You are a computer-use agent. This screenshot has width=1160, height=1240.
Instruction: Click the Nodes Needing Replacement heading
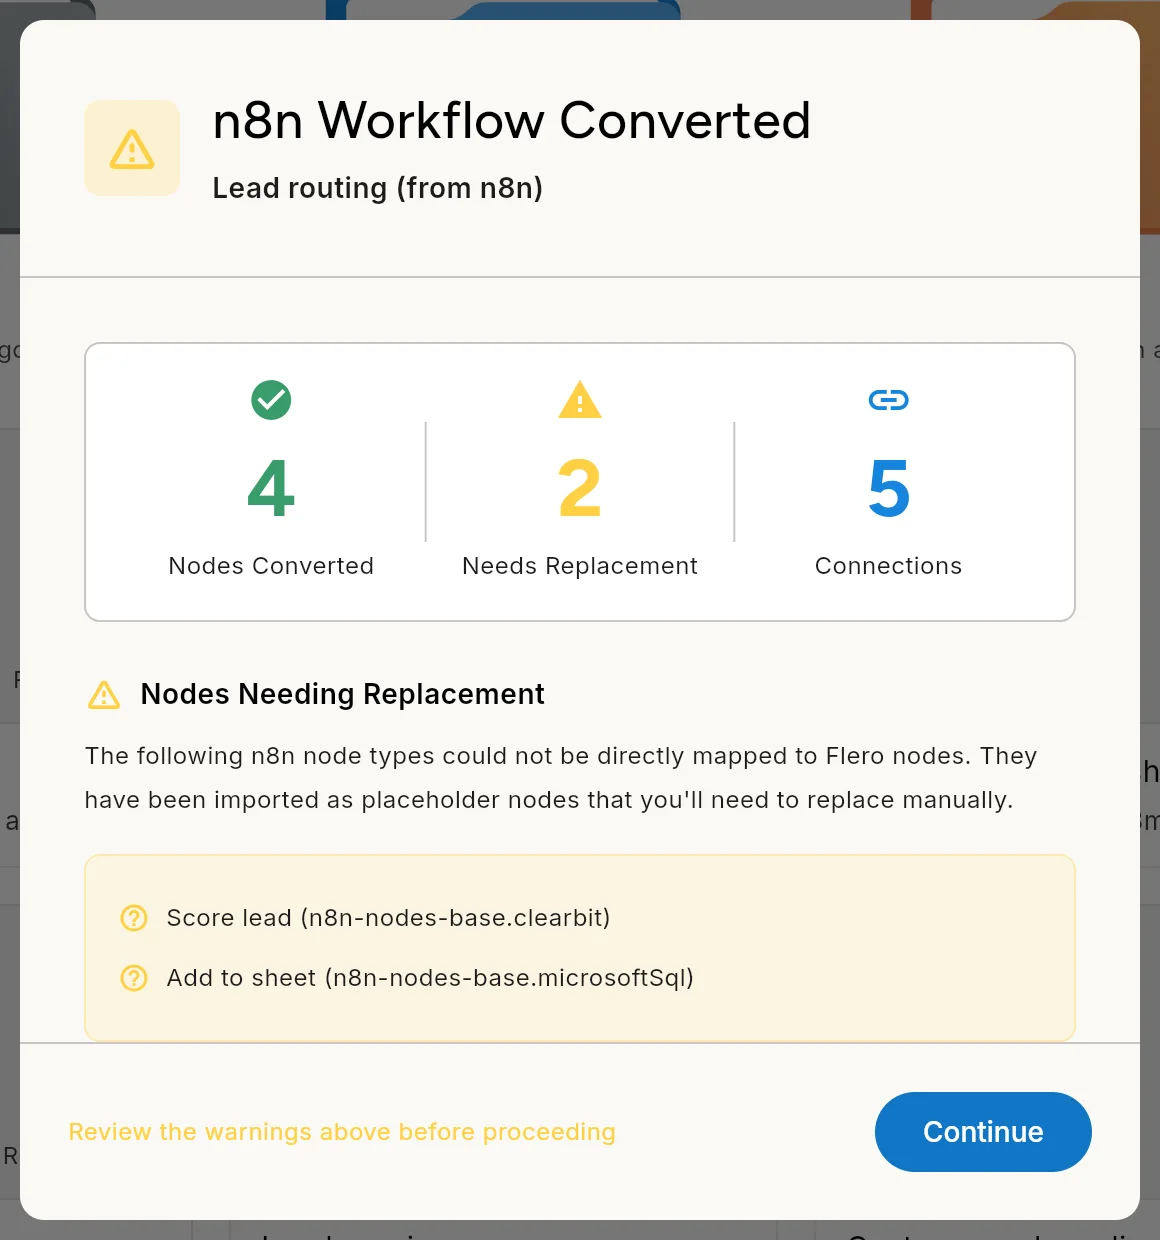[x=342, y=694]
